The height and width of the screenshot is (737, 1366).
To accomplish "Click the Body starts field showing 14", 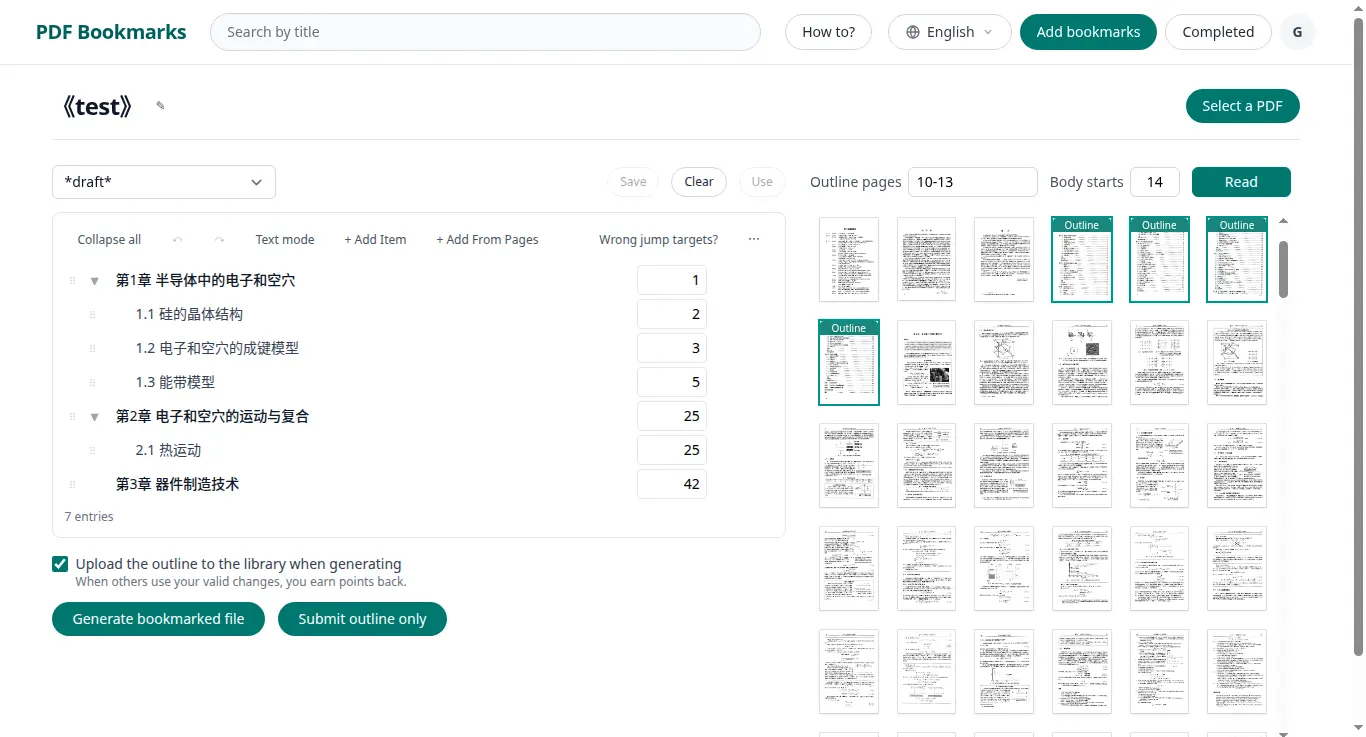I will [1155, 182].
